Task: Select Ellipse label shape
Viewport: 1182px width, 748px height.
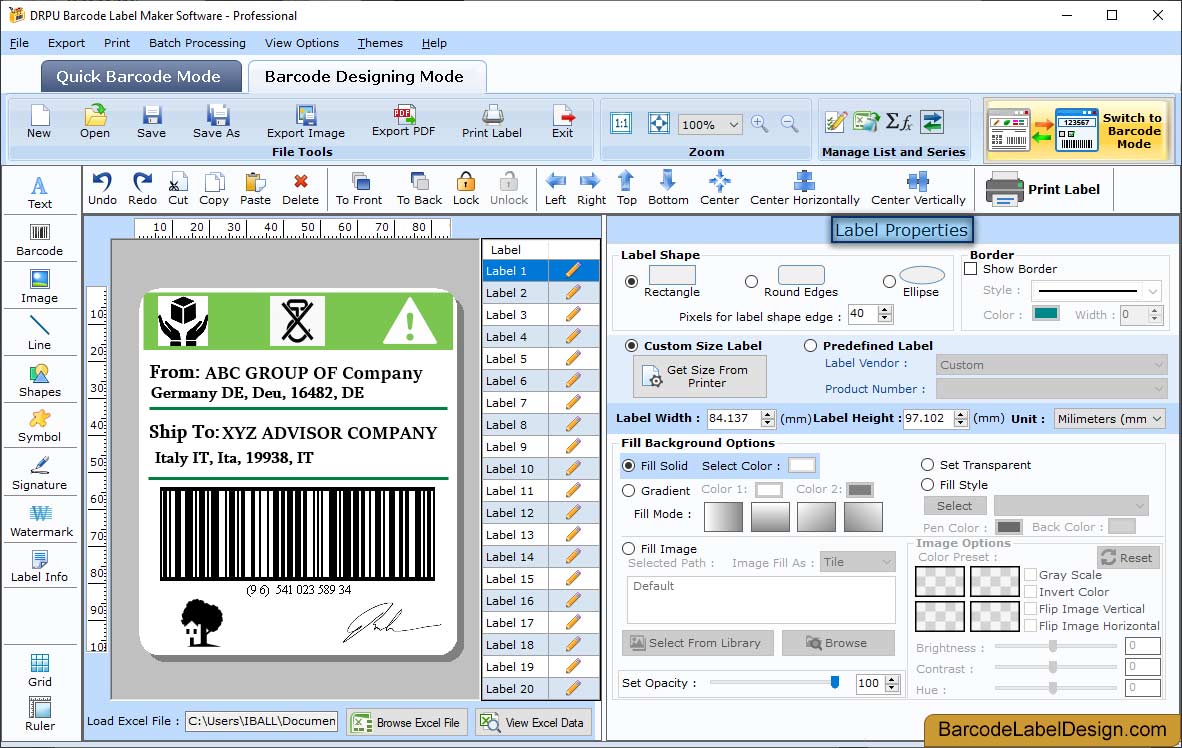Action: click(890, 281)
